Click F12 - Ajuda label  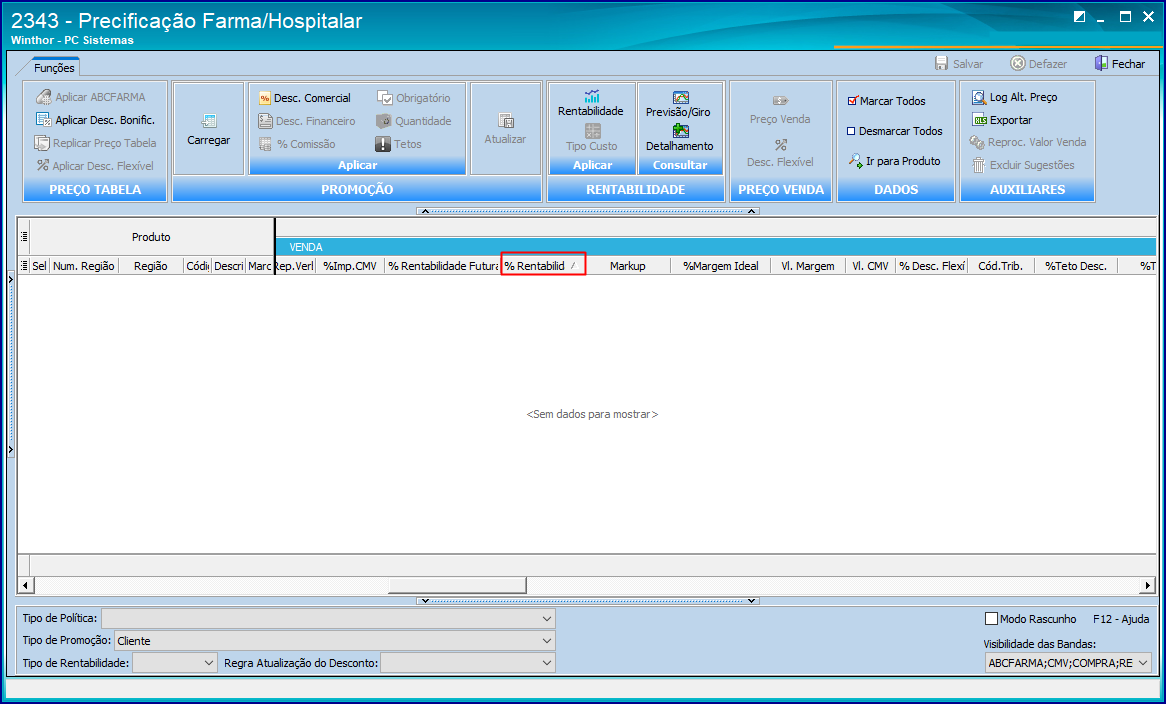[1121, 619]
